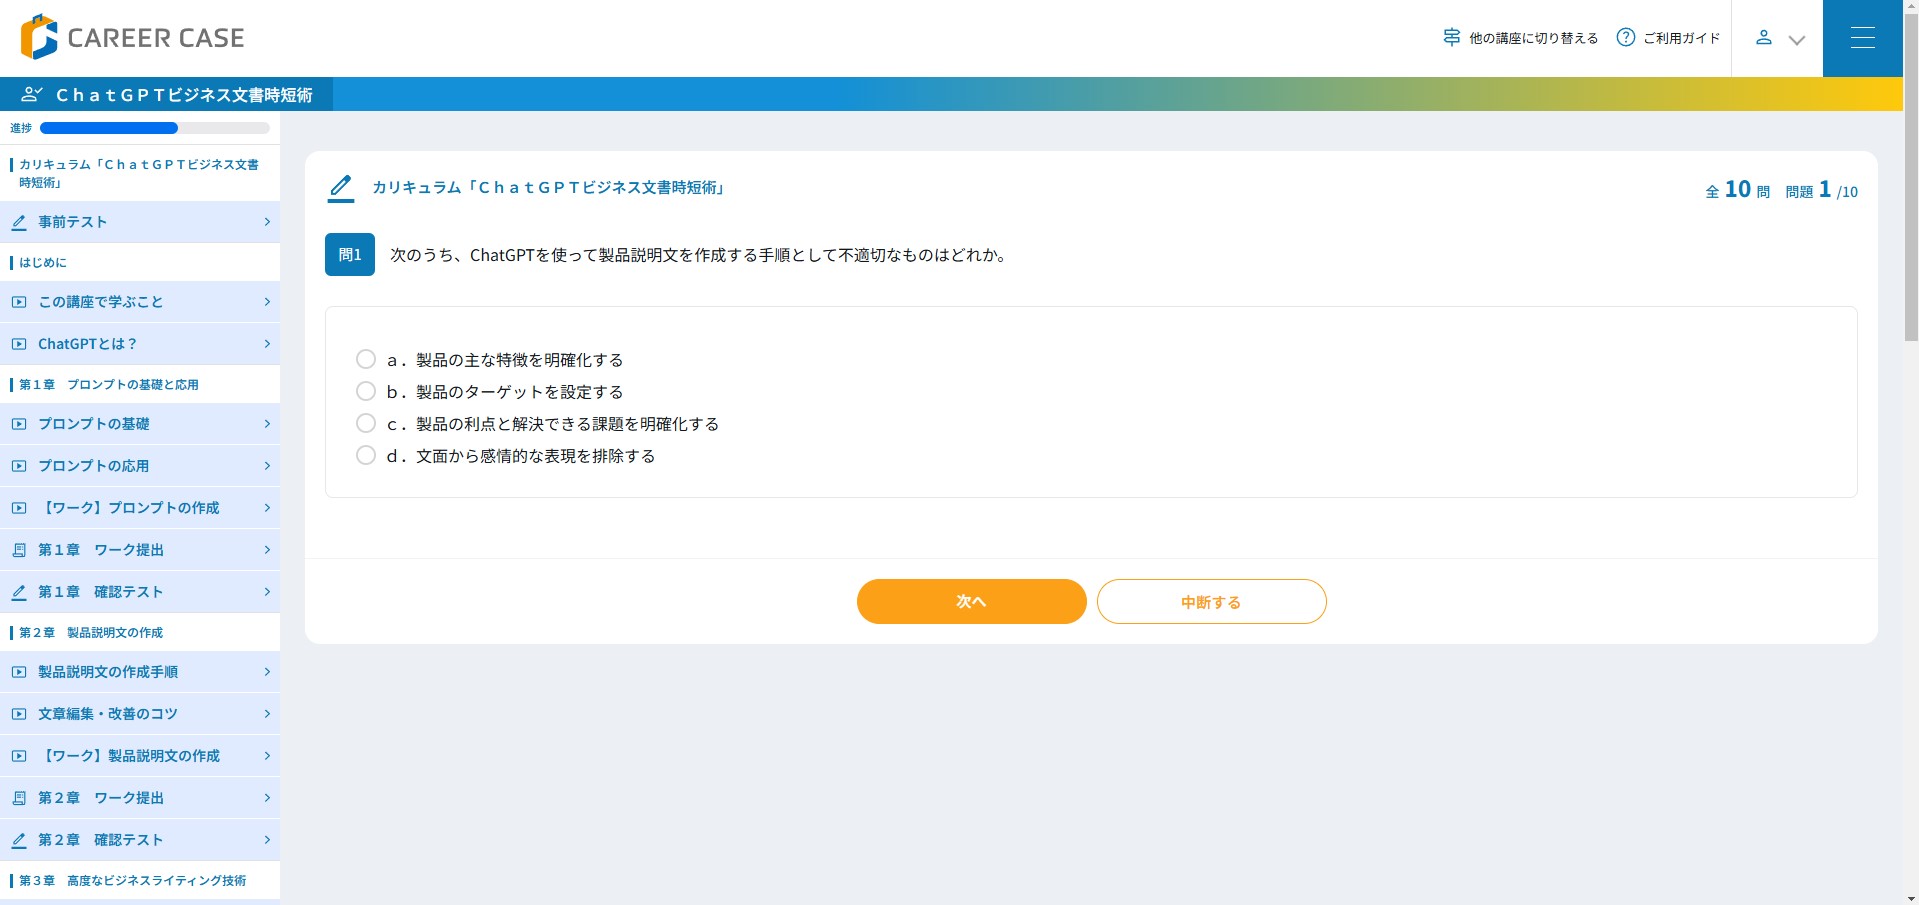Click document icon beside 第１章 ワーク提出
Image resolution: width=1919 pixels, height=905 pixels.
(19, 550)
